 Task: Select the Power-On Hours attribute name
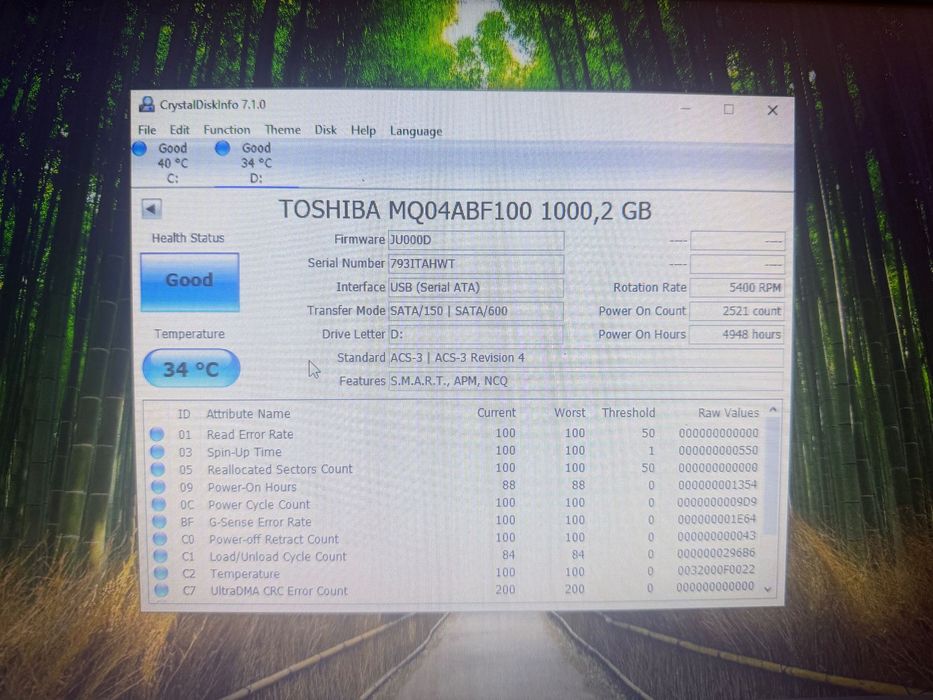[252, 487]
